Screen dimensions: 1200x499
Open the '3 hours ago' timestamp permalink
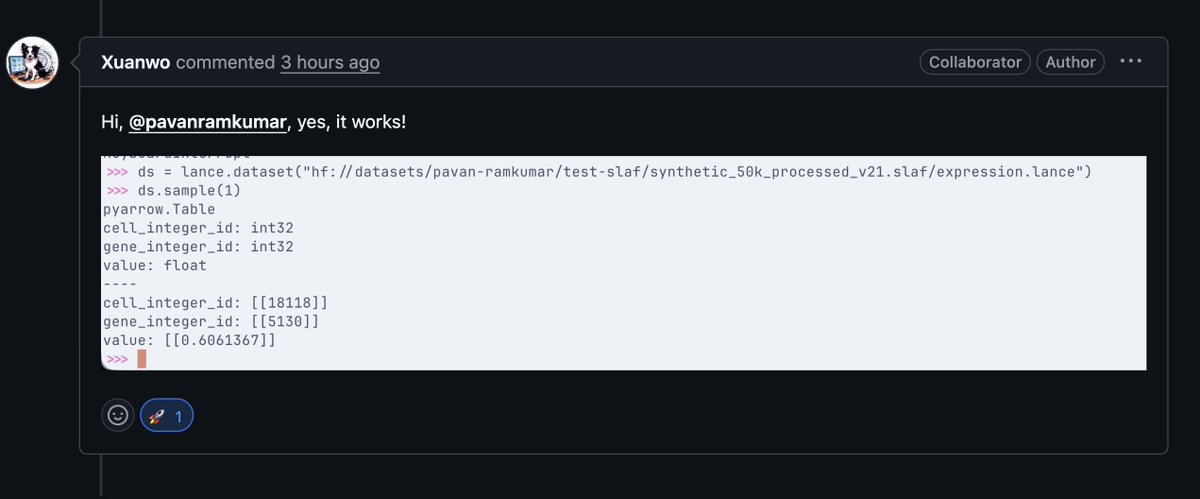pyautogui.click(x=330, y=62)
